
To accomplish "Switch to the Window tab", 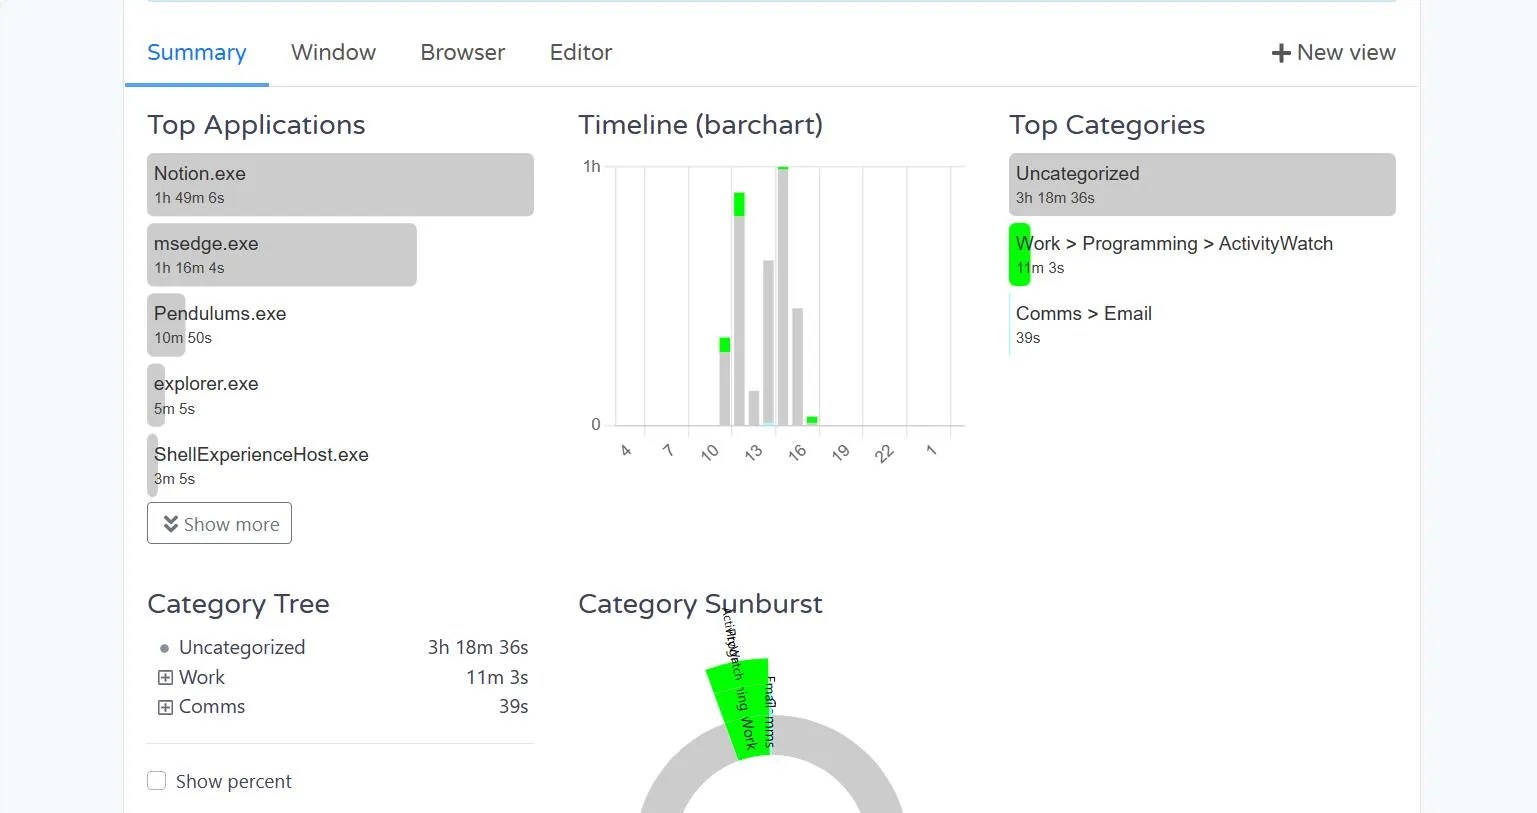I will click(x=333, y=52).
